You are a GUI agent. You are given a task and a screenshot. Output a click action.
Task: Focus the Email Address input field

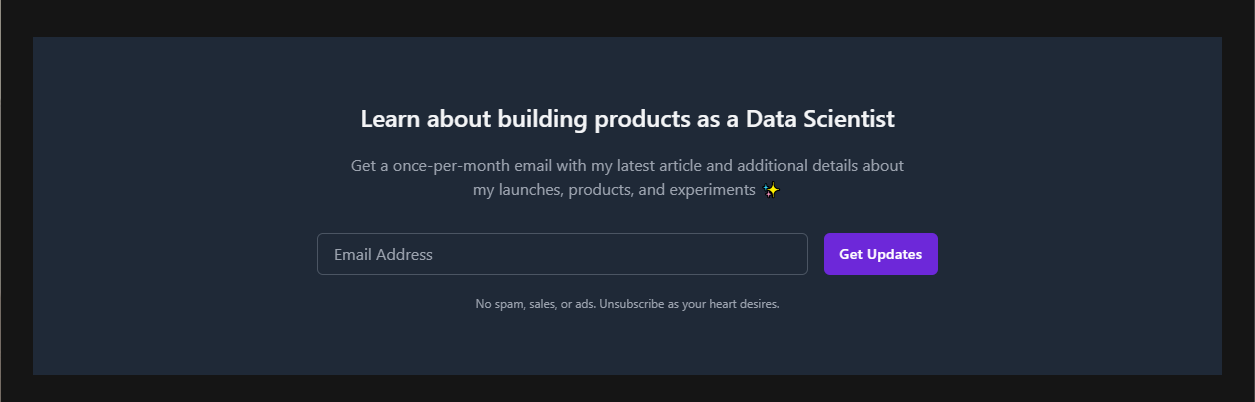point(562,254)
